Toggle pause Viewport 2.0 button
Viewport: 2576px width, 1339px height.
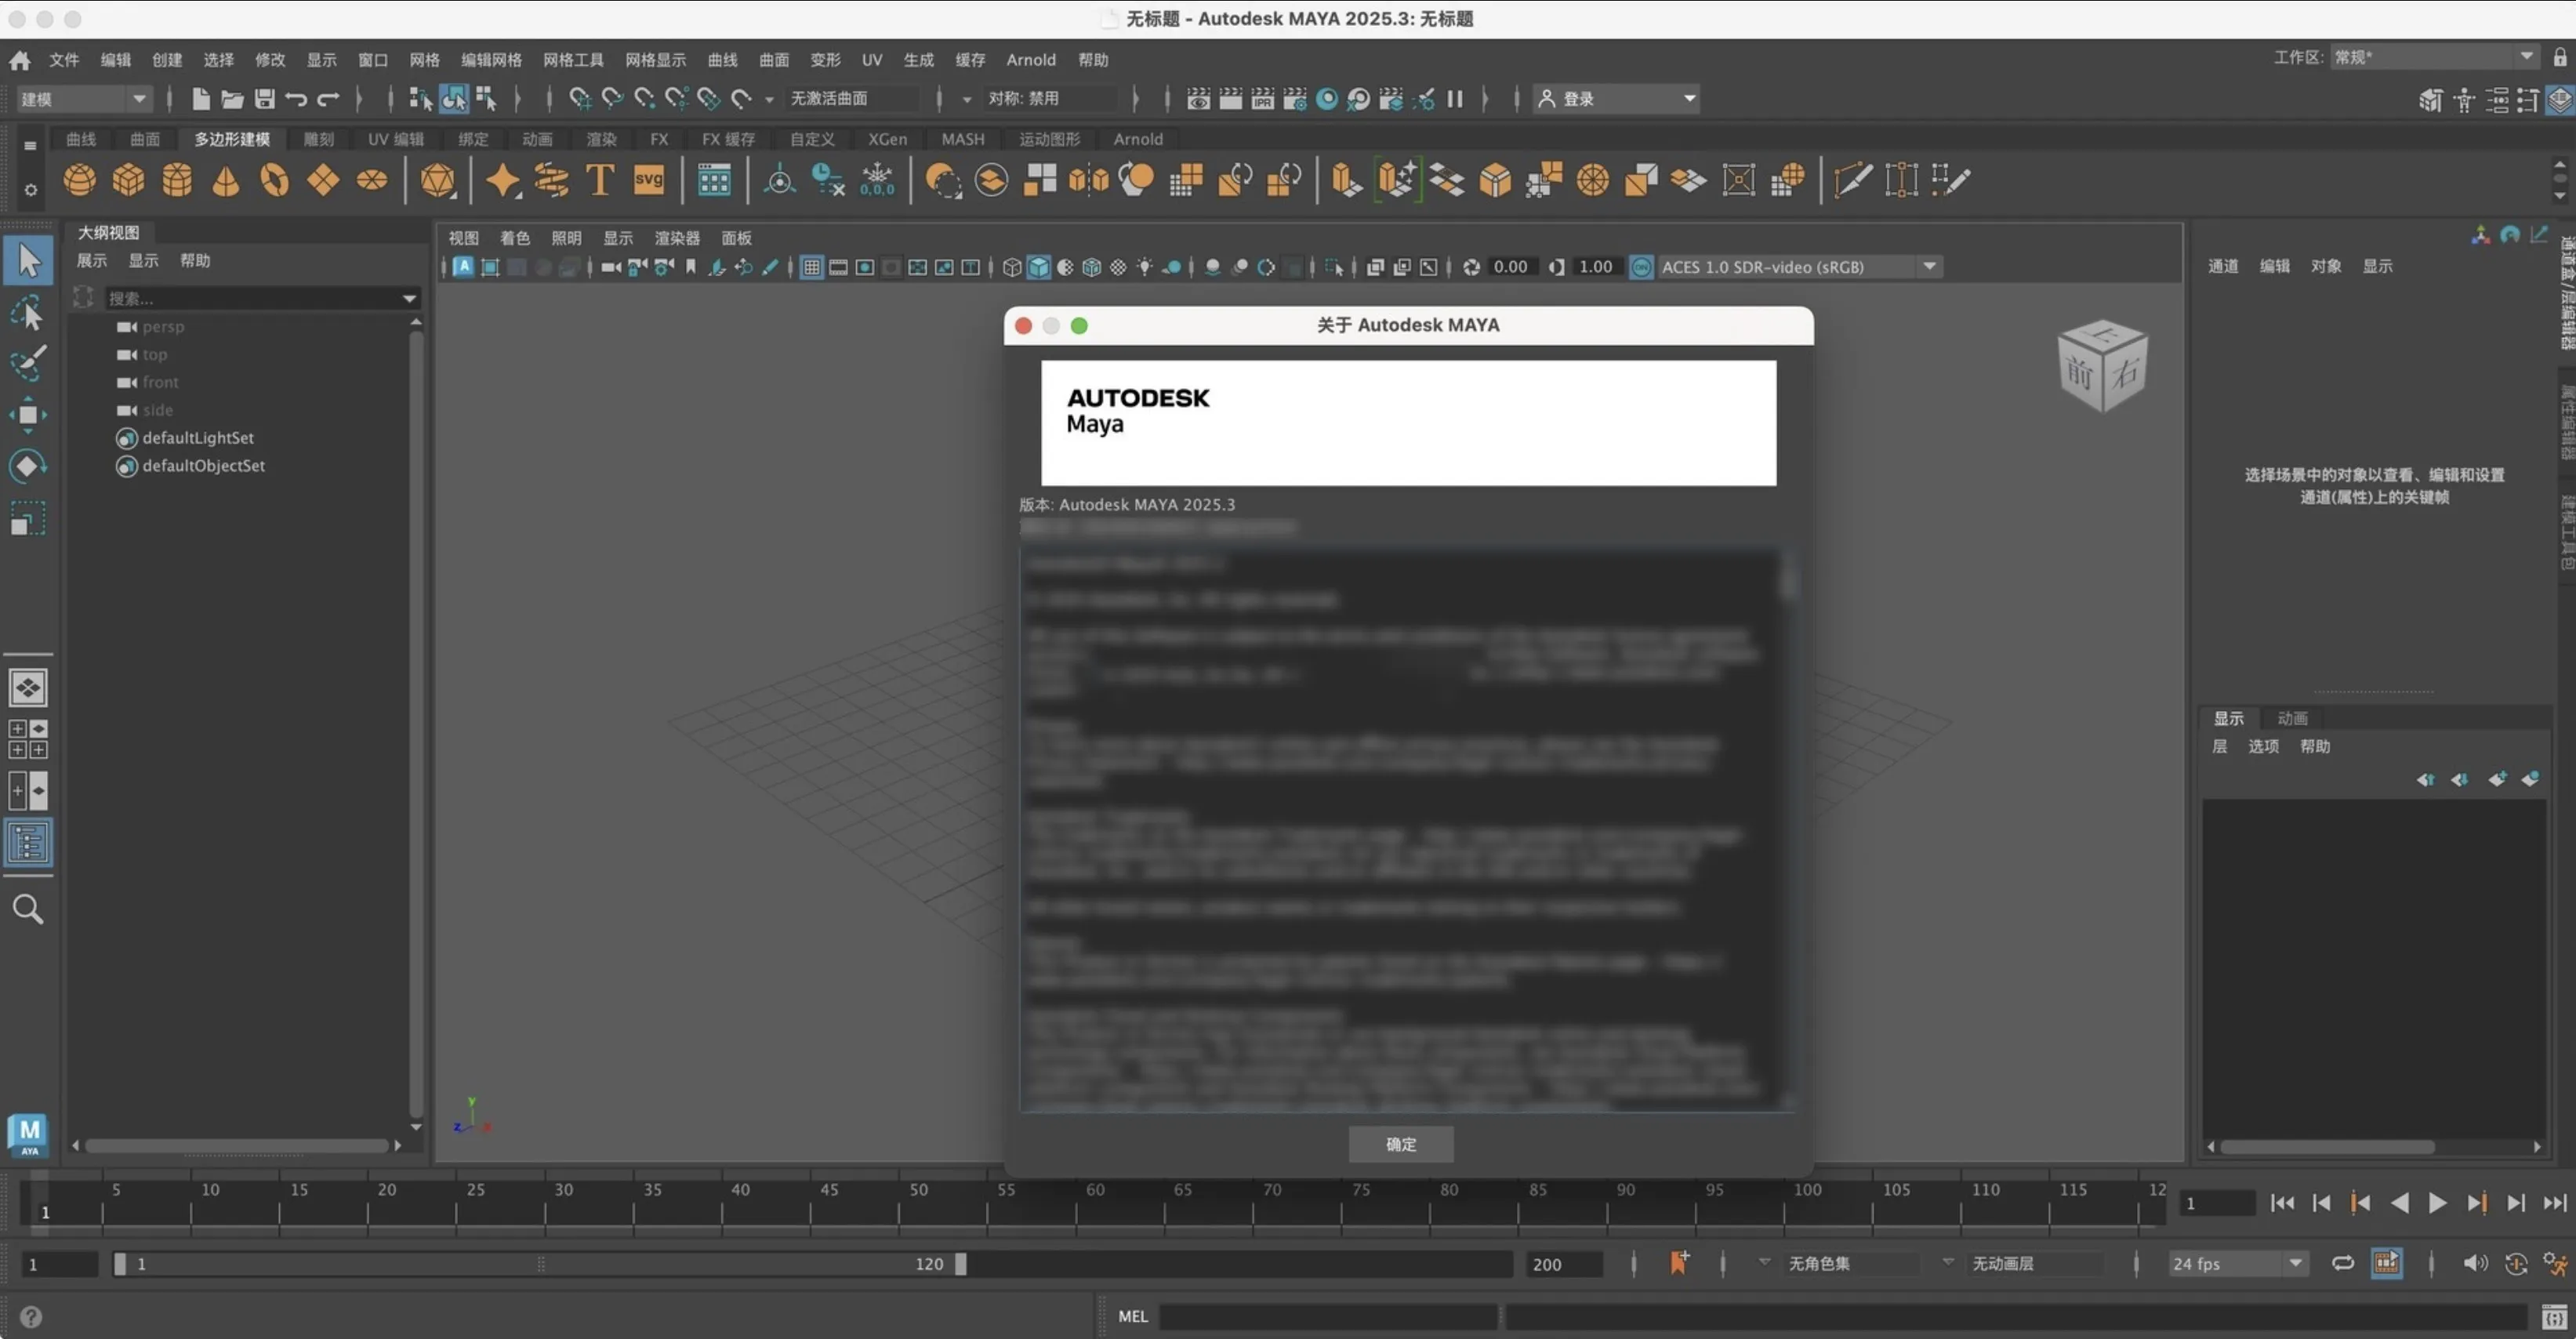click(1455, 98)
